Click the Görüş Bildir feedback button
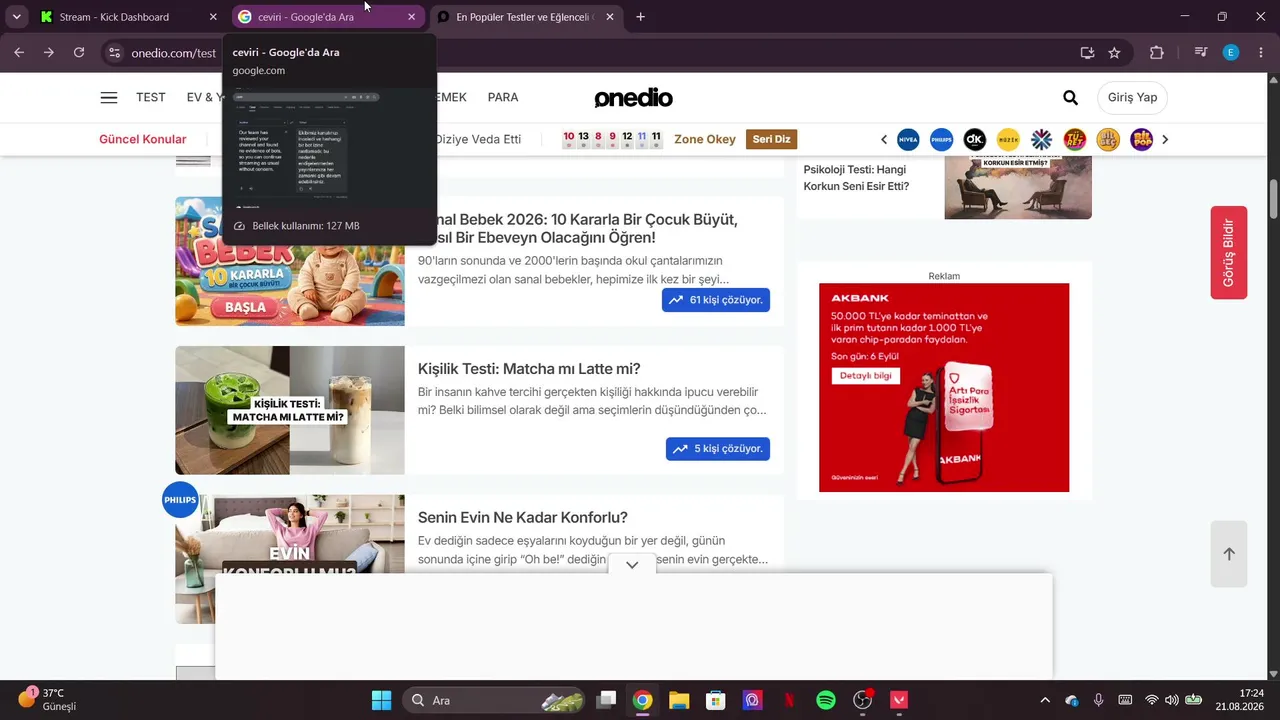 1229,252
